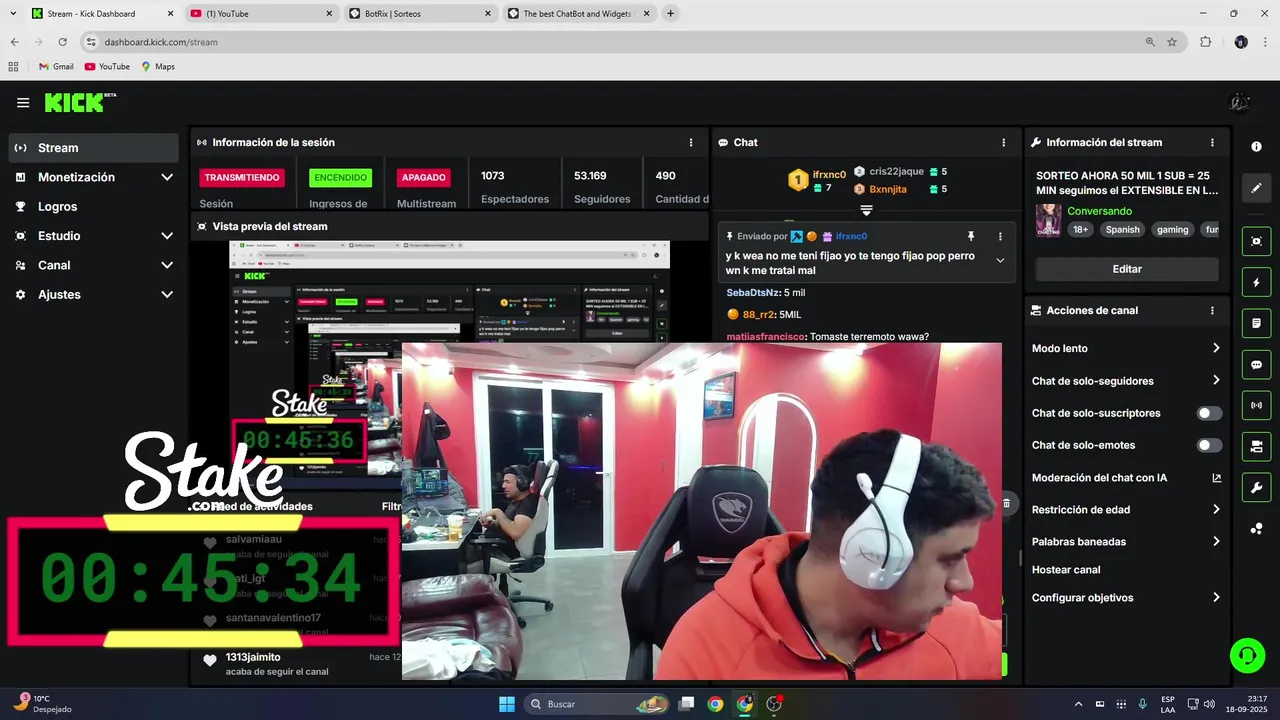Open the Chat panel three-dot menu
Viewport: 1280px width, 720px height.
(1004, 143)
